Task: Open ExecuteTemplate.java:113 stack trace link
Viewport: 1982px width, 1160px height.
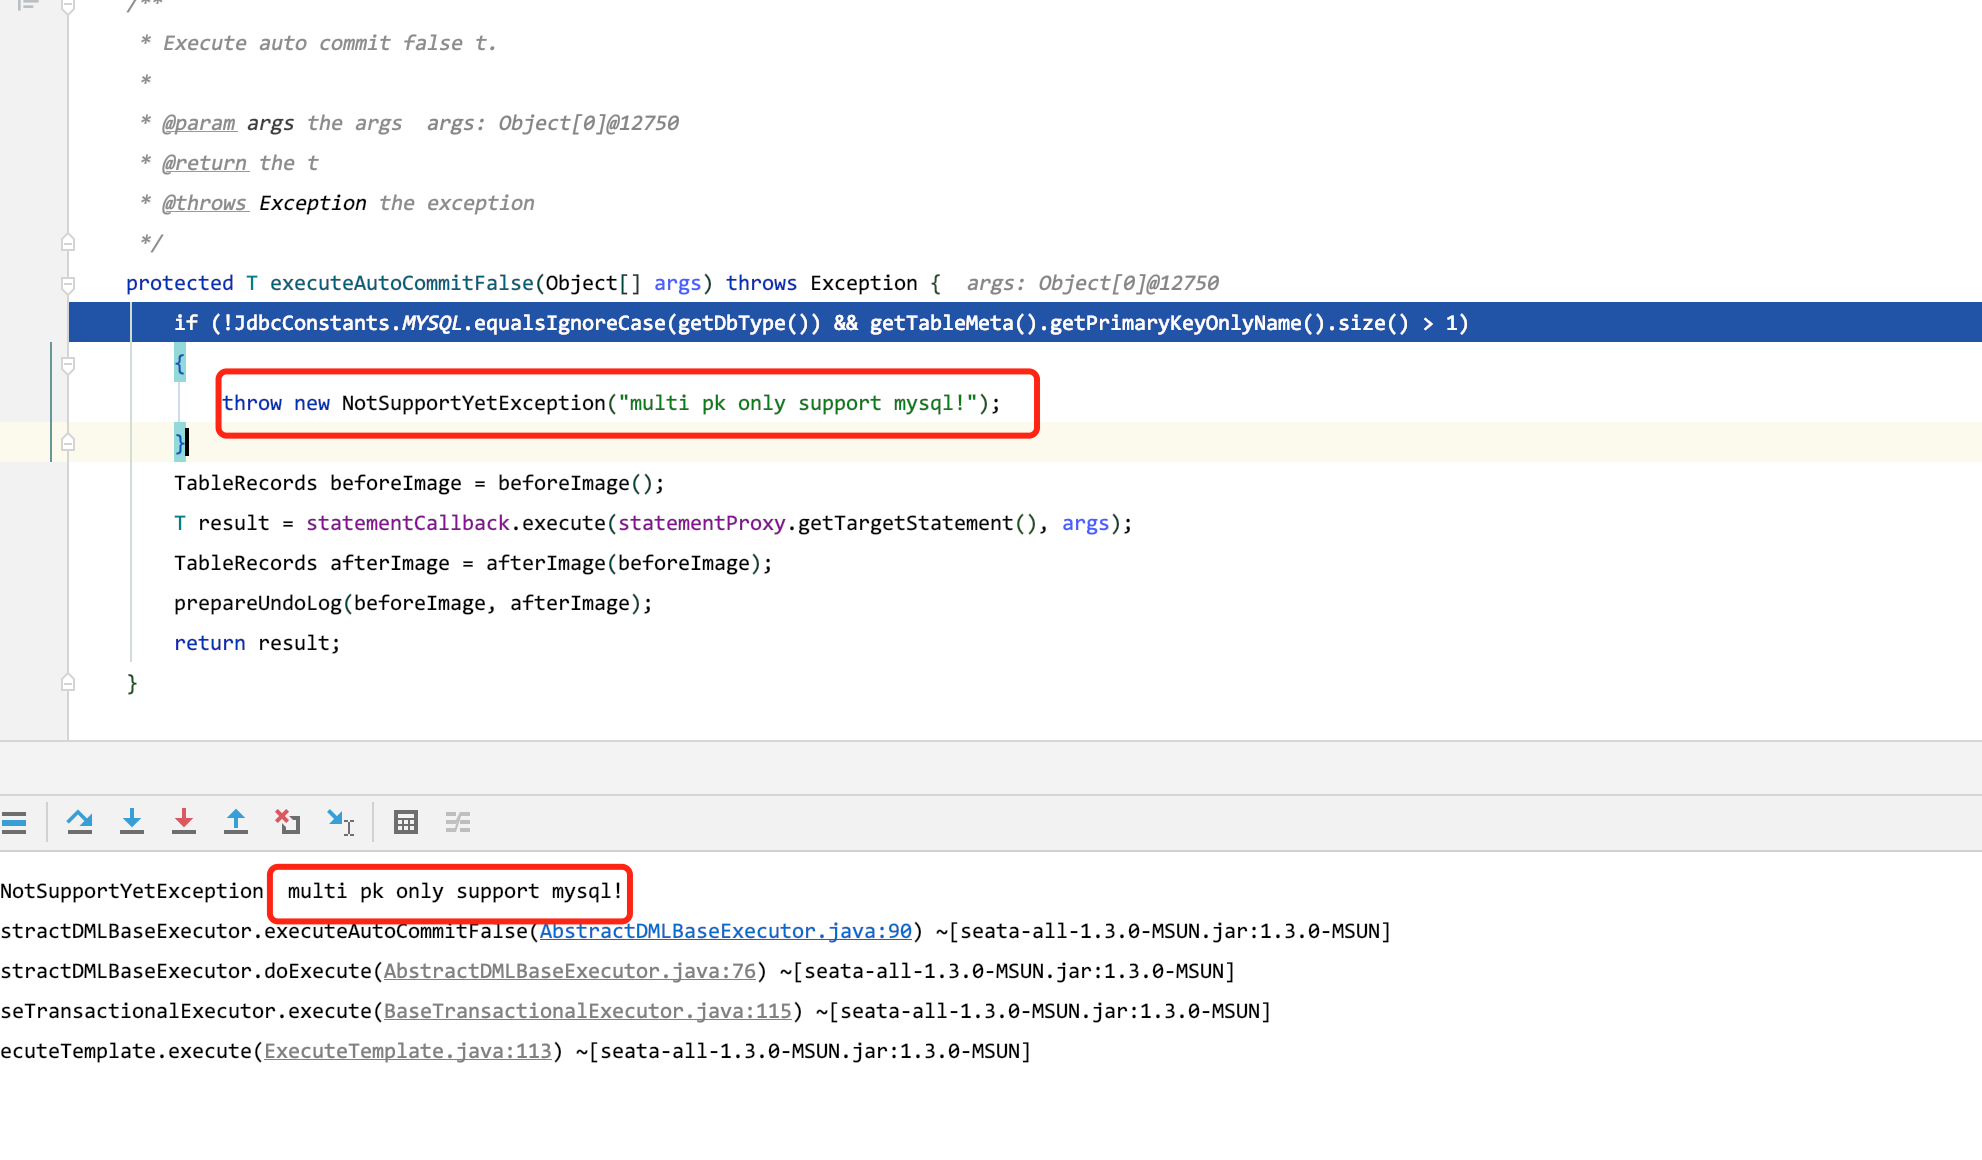Action: click(408, 1051)
